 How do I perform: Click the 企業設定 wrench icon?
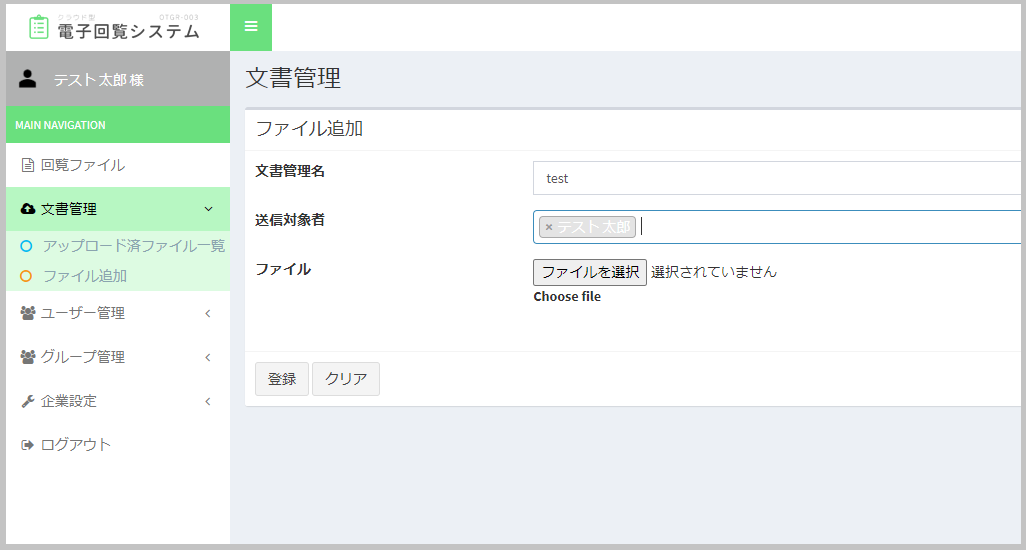[x=28, y=401]
